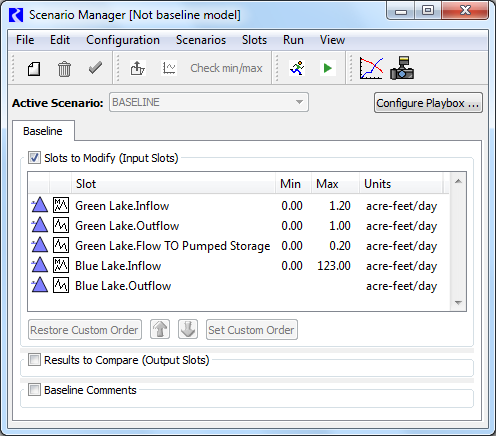Viewport: 496px width, 436px height.
Task: Select the Blue Lake.Outflow slot row
Action: pos(238,286)
